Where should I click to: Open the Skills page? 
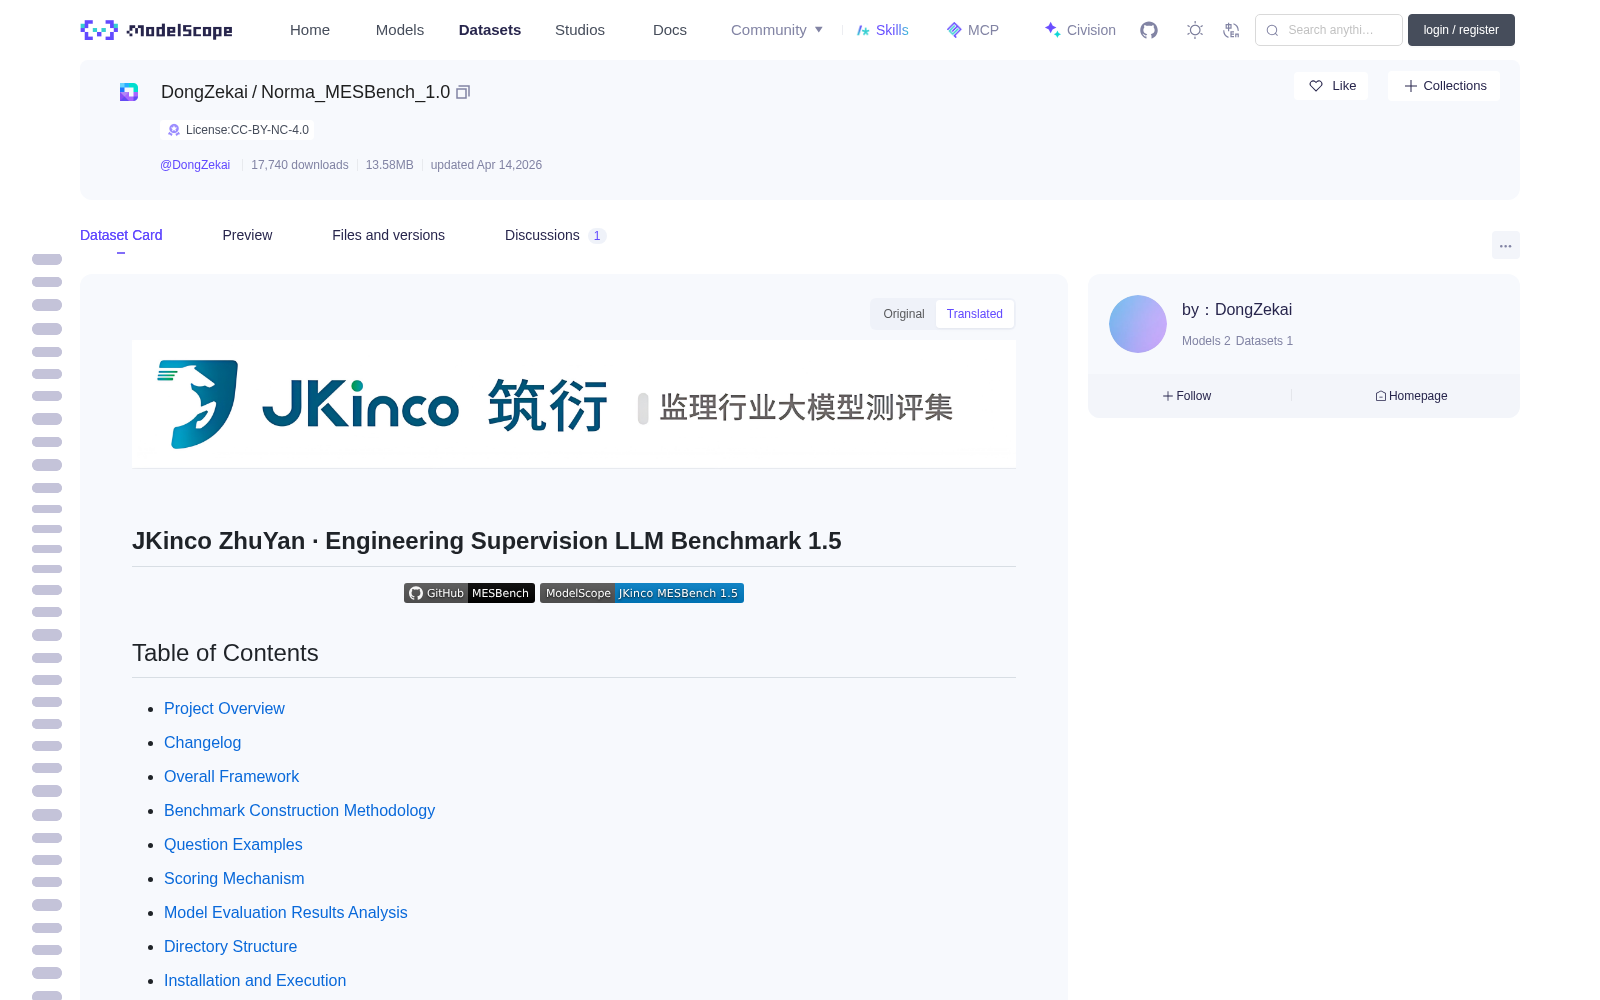882,30
